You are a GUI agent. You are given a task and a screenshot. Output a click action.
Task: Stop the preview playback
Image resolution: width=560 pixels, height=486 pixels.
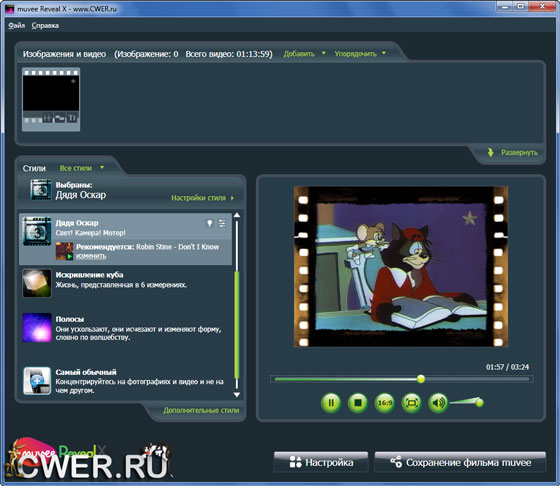pyautogui.click(x=358, y=403)
